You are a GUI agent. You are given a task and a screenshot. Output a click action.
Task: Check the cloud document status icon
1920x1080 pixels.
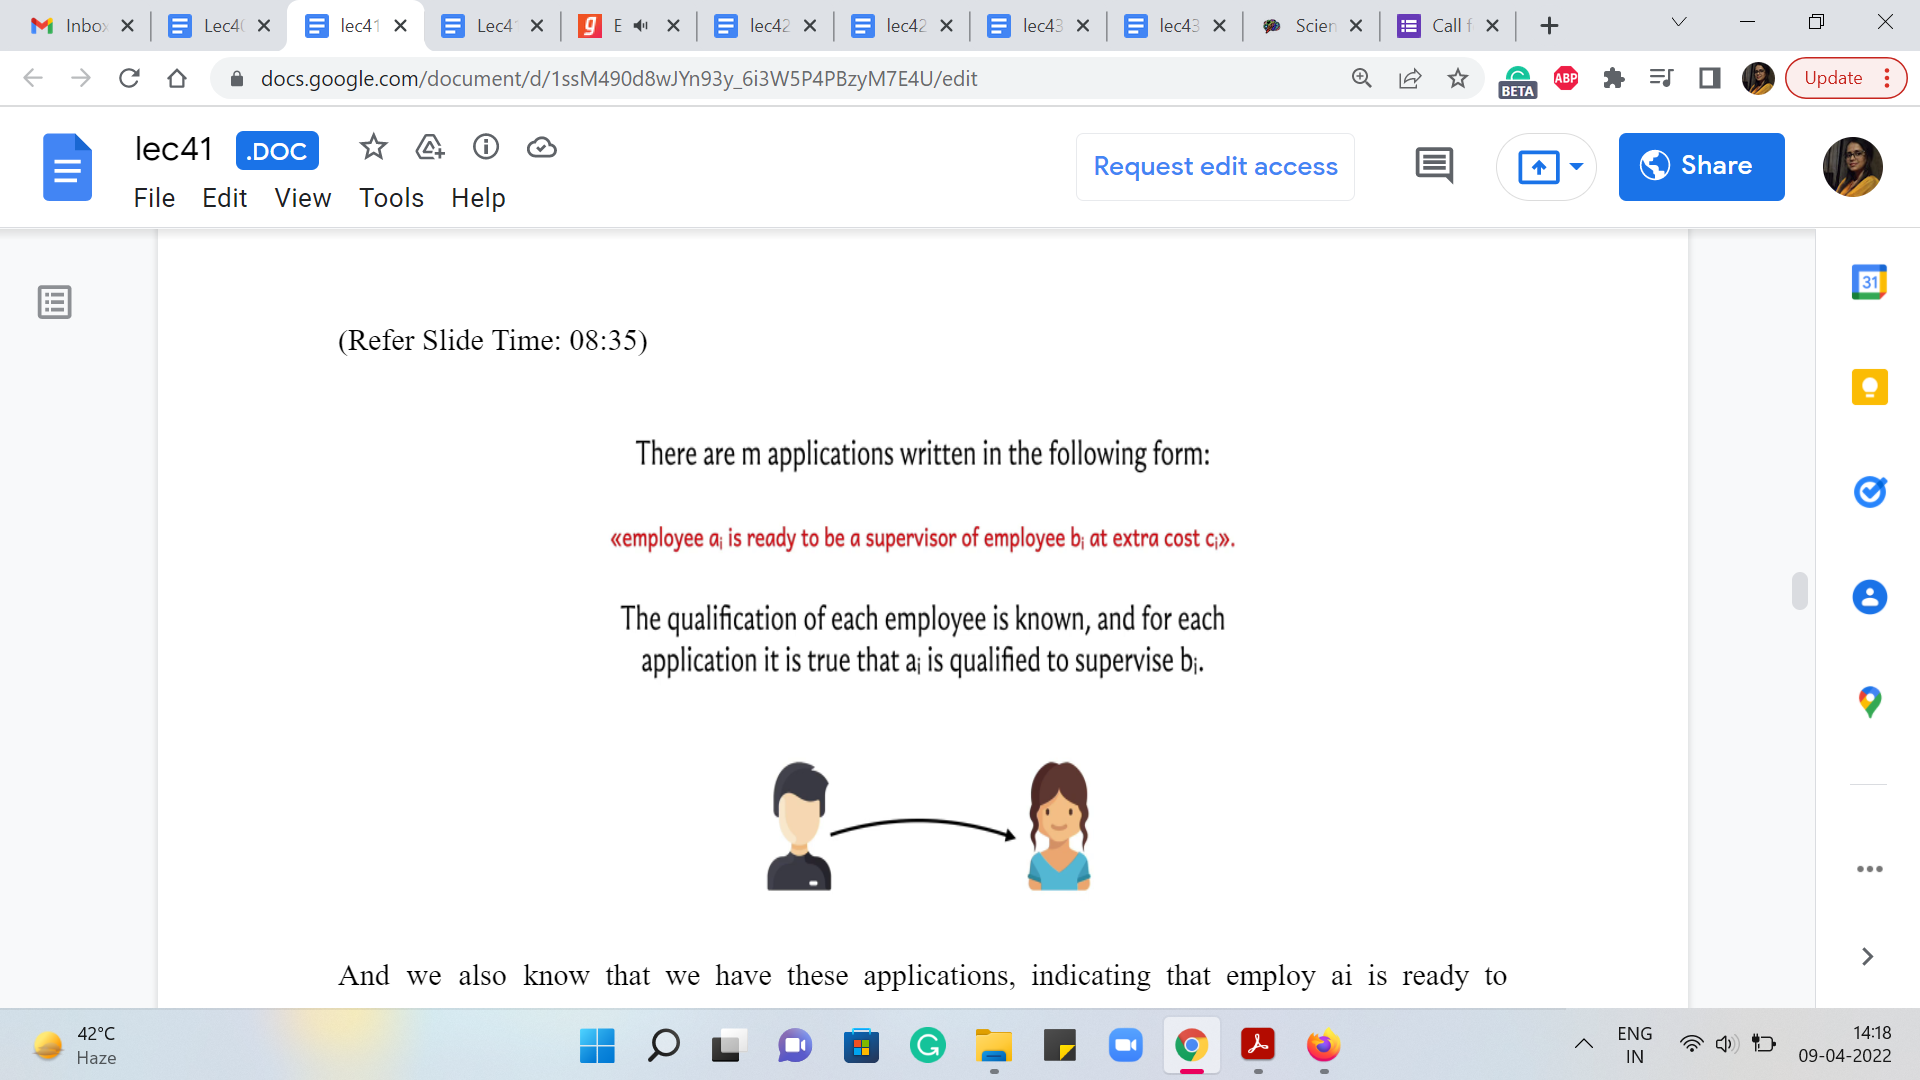click(541, 148)
